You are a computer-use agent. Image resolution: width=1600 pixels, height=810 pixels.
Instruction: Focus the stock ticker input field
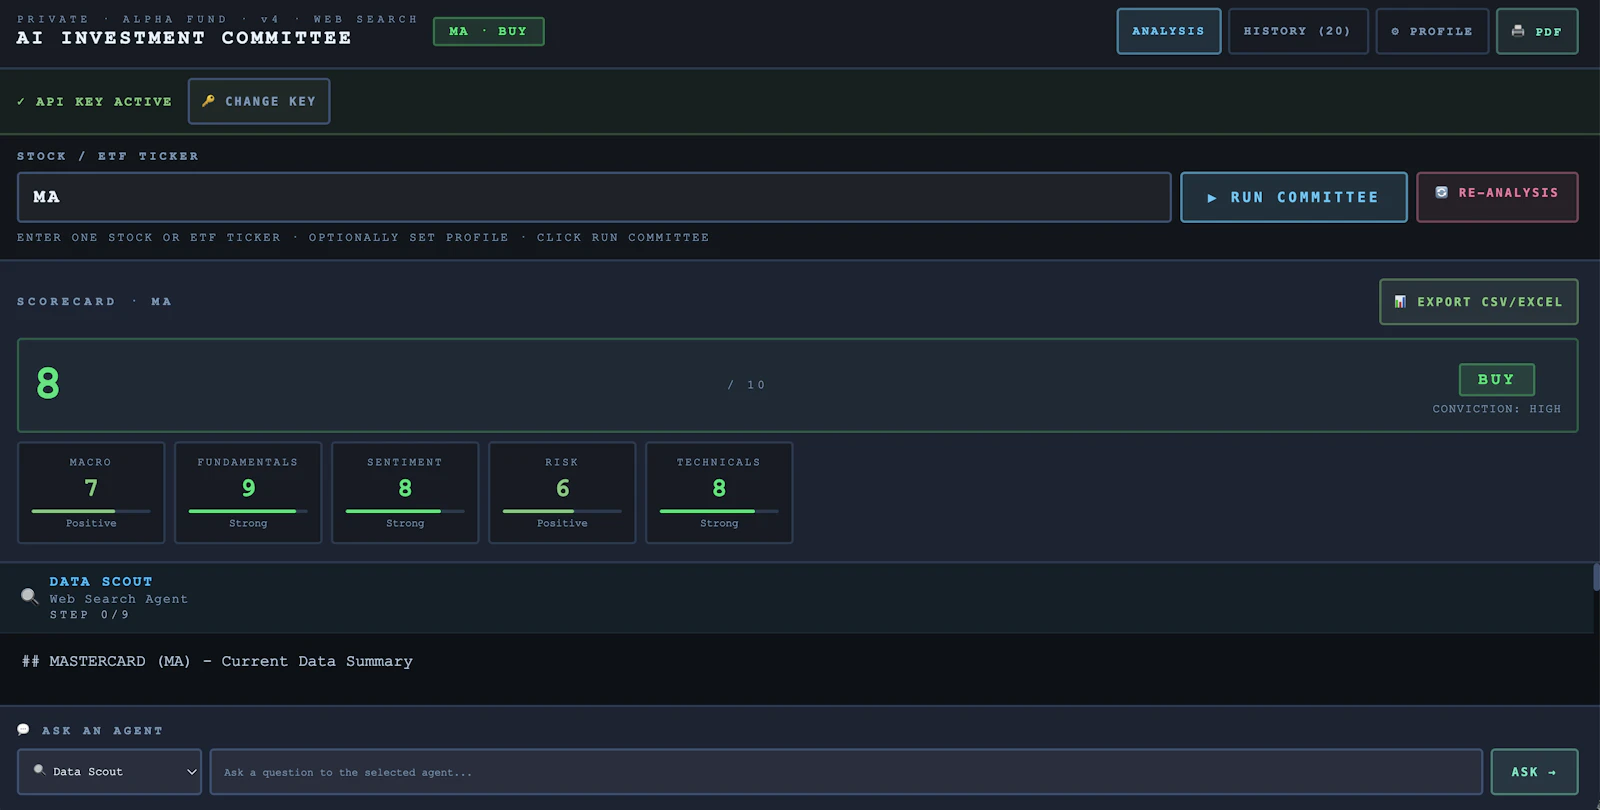click(594, 197)
